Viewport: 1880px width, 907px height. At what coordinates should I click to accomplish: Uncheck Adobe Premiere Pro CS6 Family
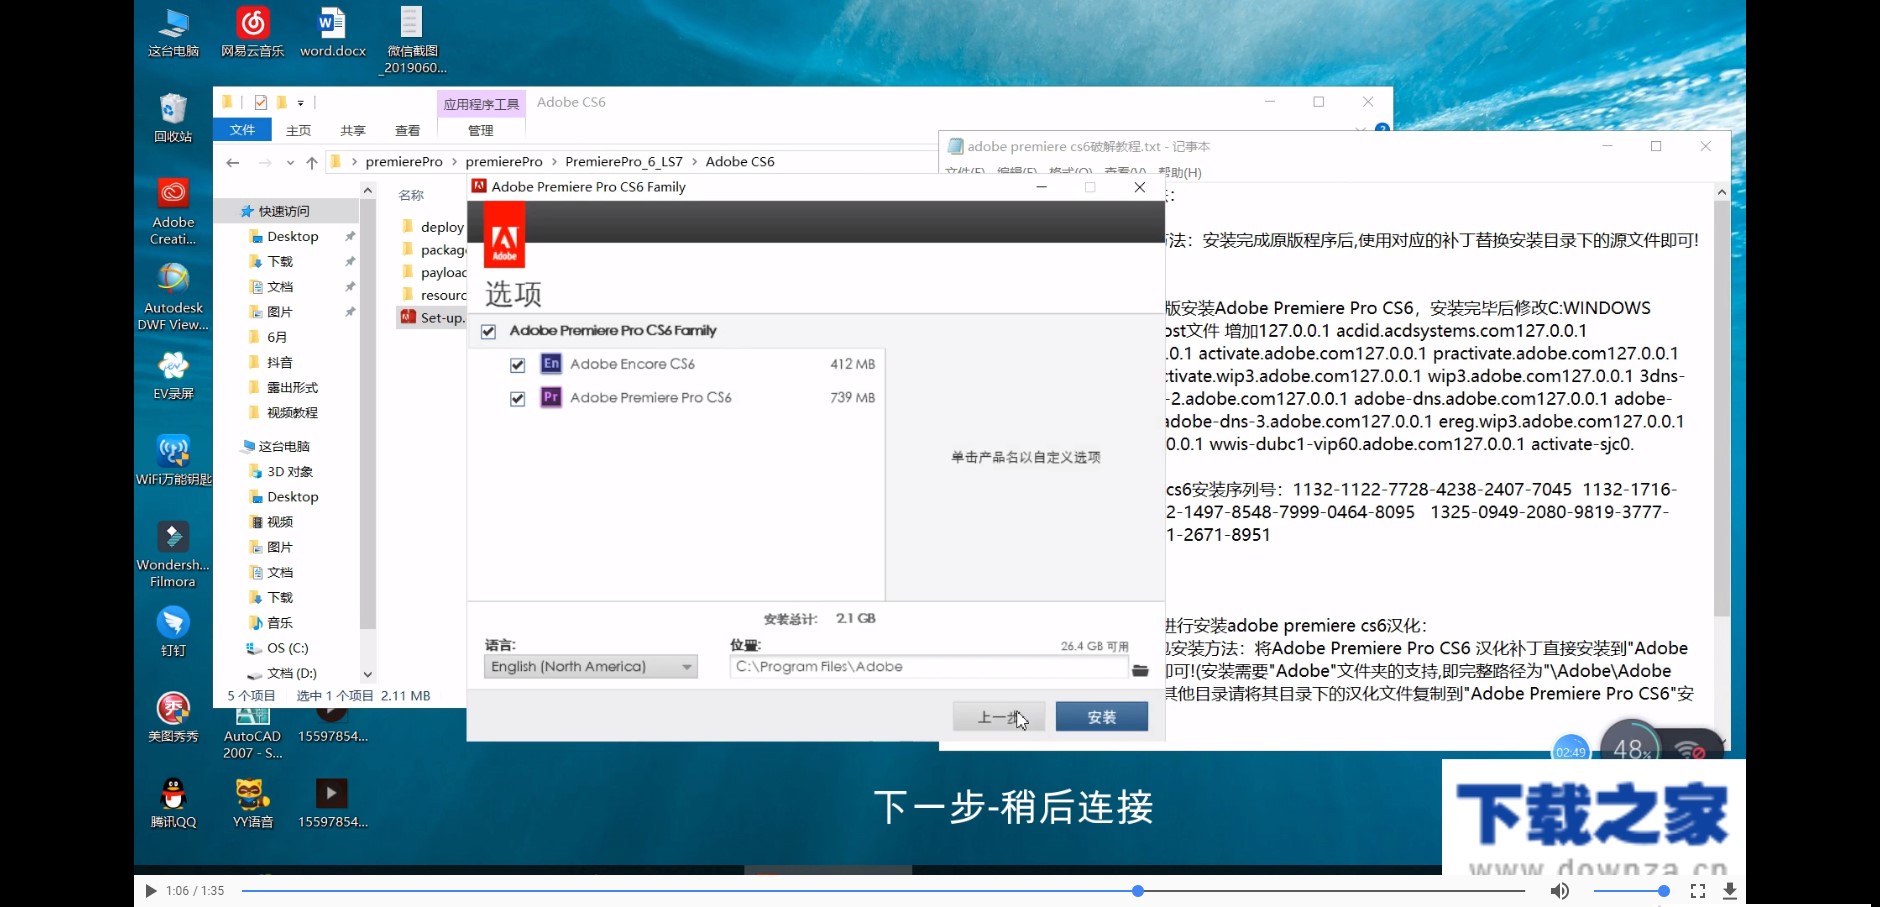click(488, 330)
